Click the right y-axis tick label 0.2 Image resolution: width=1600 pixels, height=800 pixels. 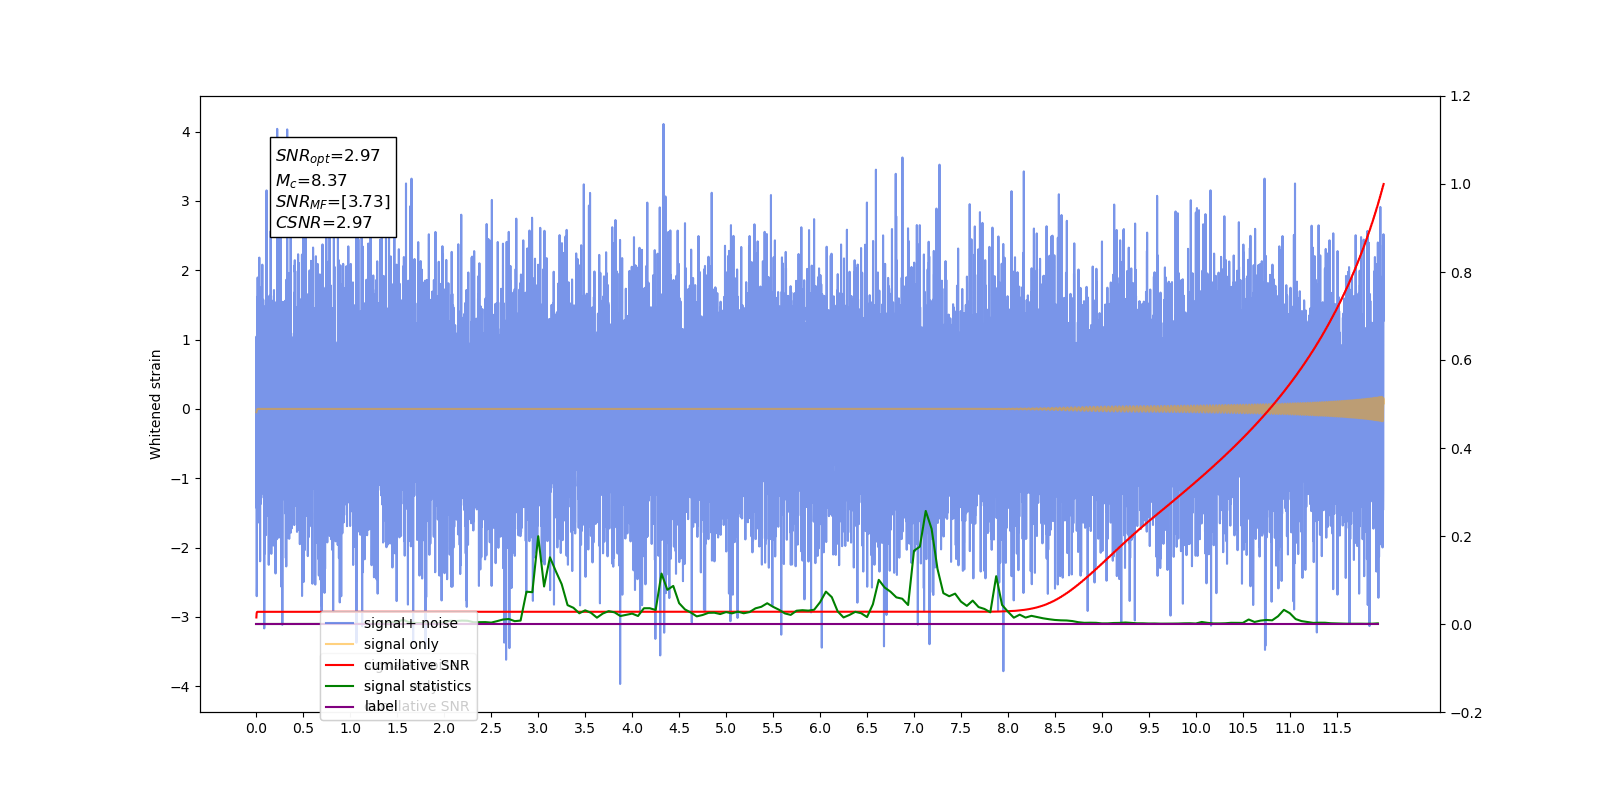[x=1461, y=537]
